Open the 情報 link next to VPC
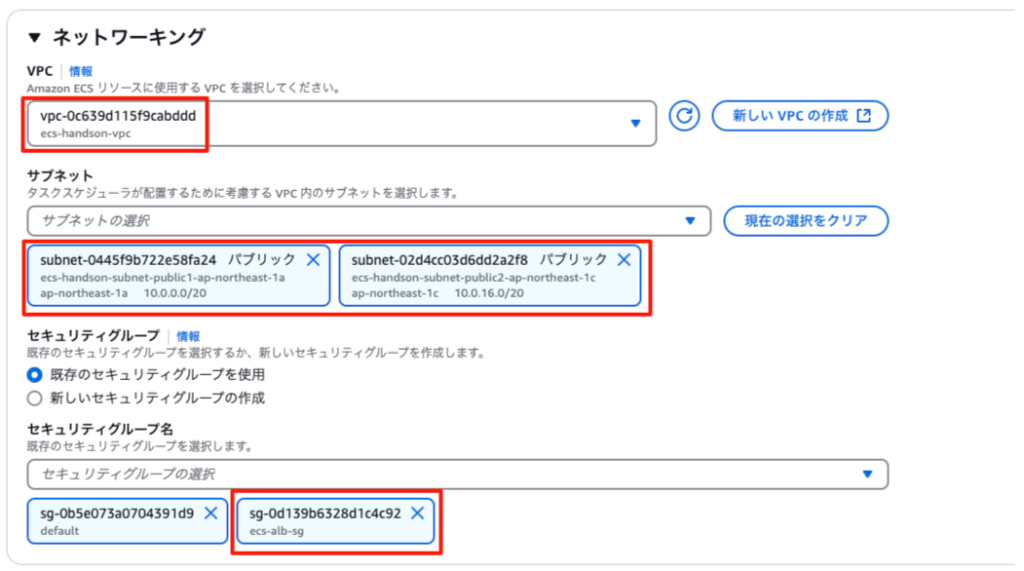 (x=81, y=71)
